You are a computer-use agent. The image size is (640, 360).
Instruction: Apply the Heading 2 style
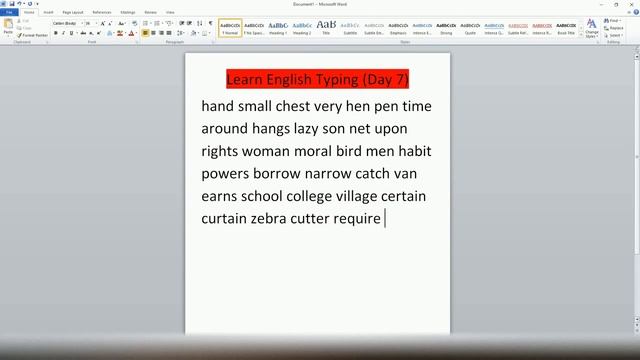pyautogui.click(x=302, y=28)
